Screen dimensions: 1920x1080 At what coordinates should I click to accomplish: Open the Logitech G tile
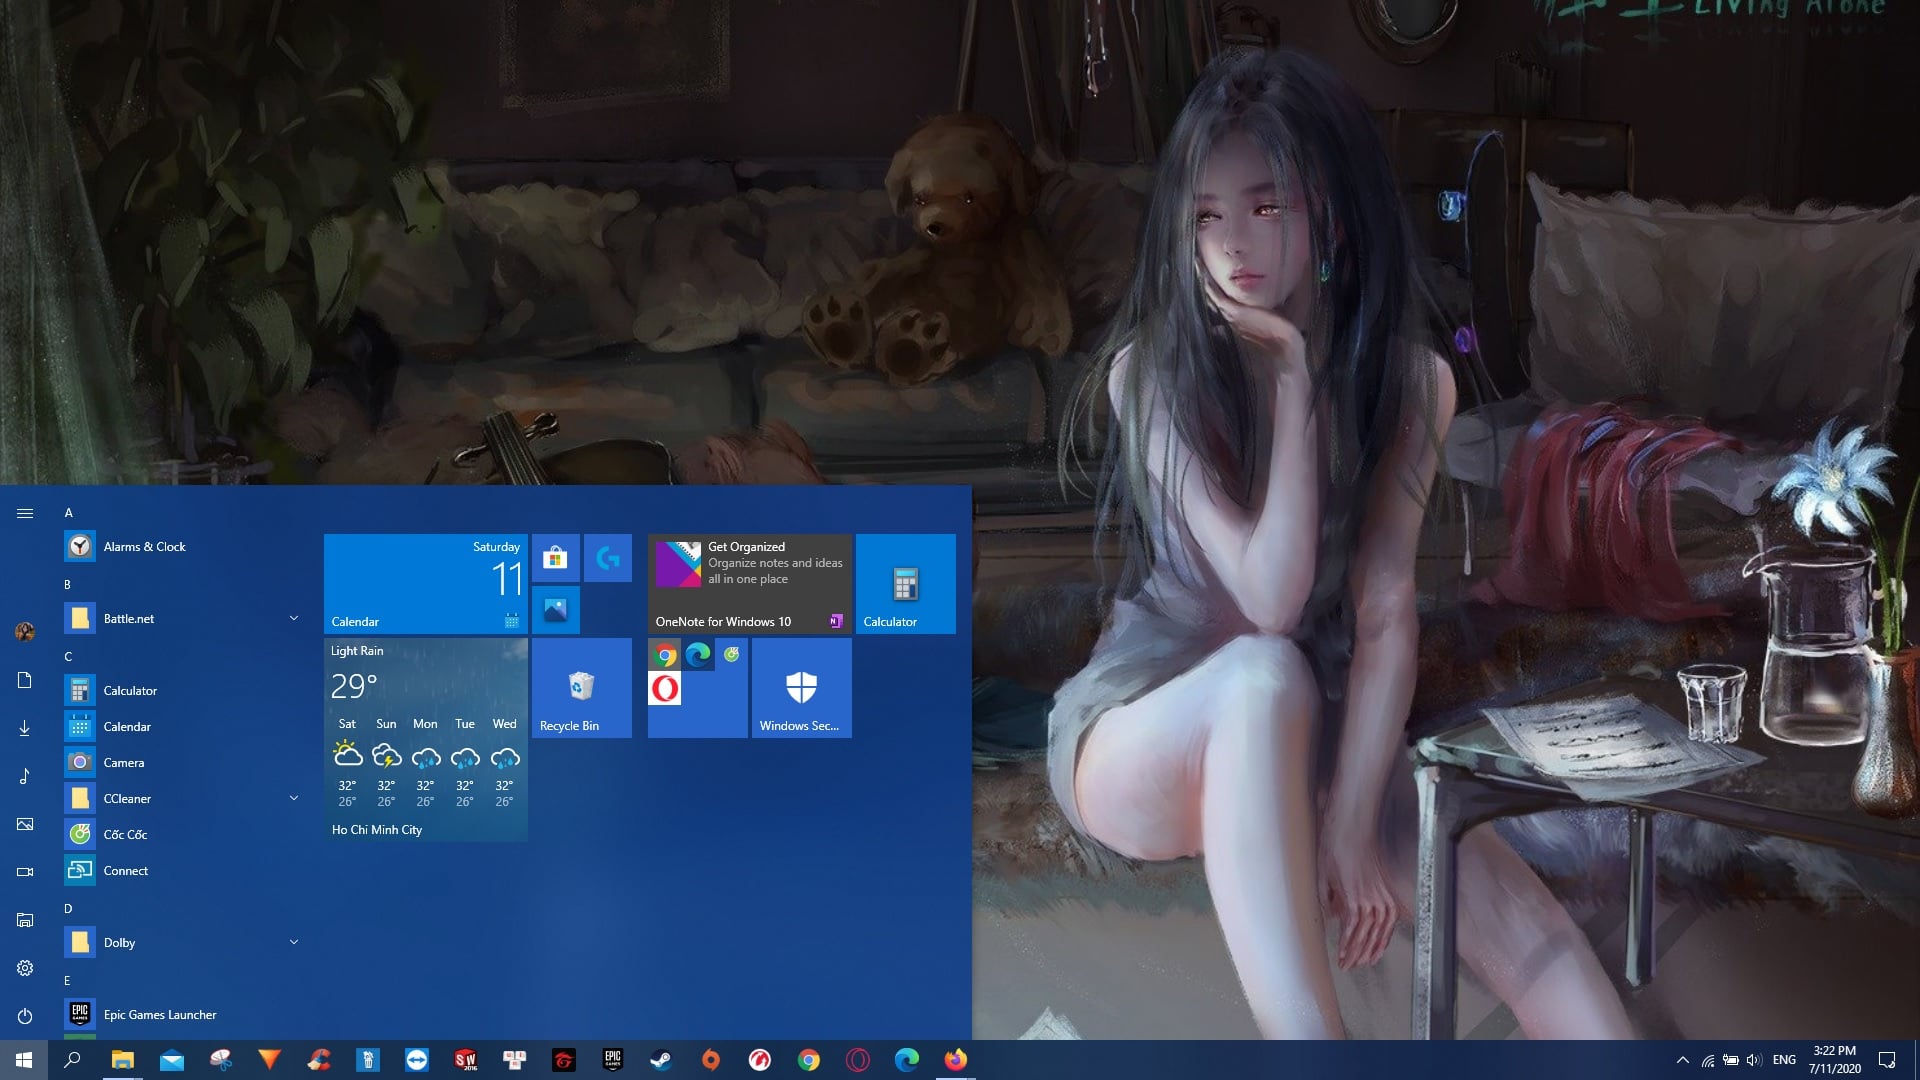608,558
